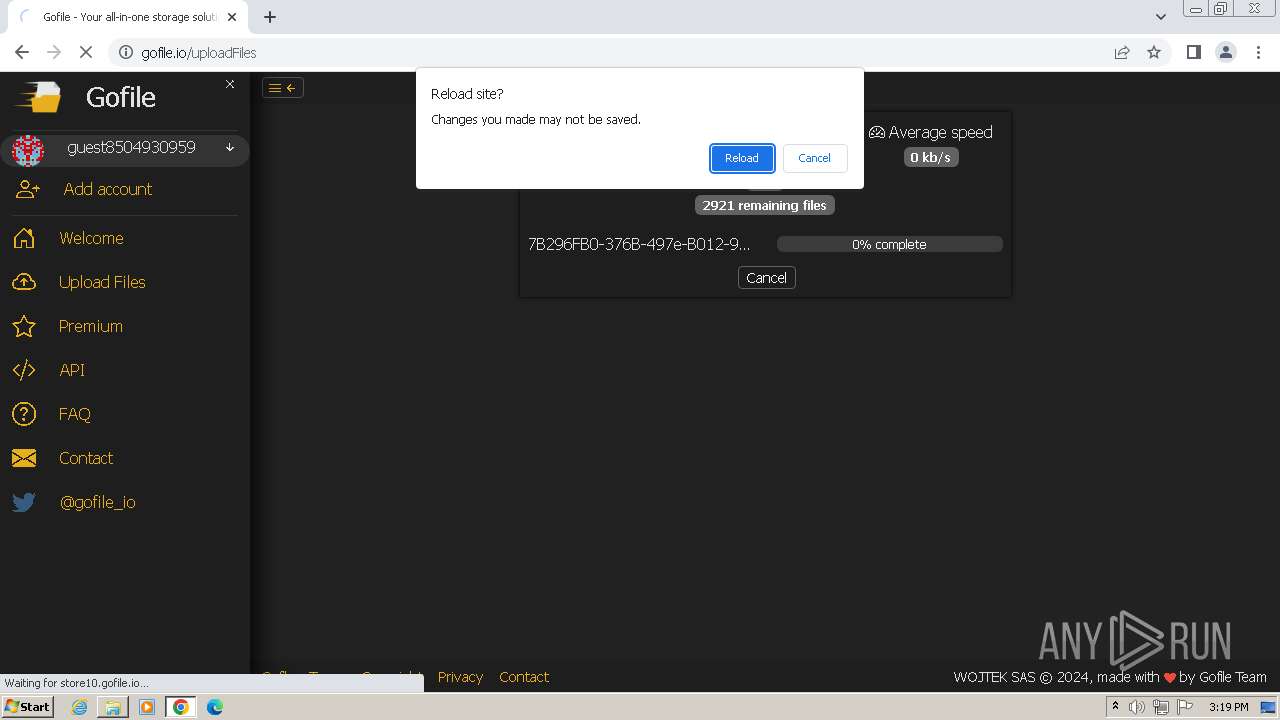Click the network tray icon
This screenshot has height=720, width=1280.
1160,707
